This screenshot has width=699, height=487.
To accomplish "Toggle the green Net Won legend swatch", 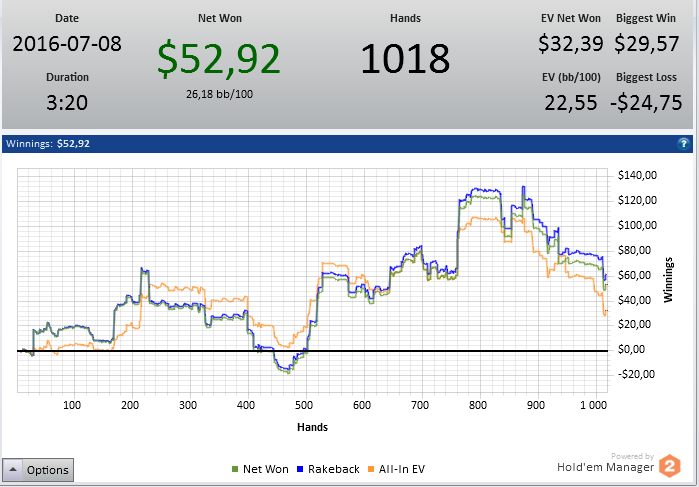I will click(235, 469).
